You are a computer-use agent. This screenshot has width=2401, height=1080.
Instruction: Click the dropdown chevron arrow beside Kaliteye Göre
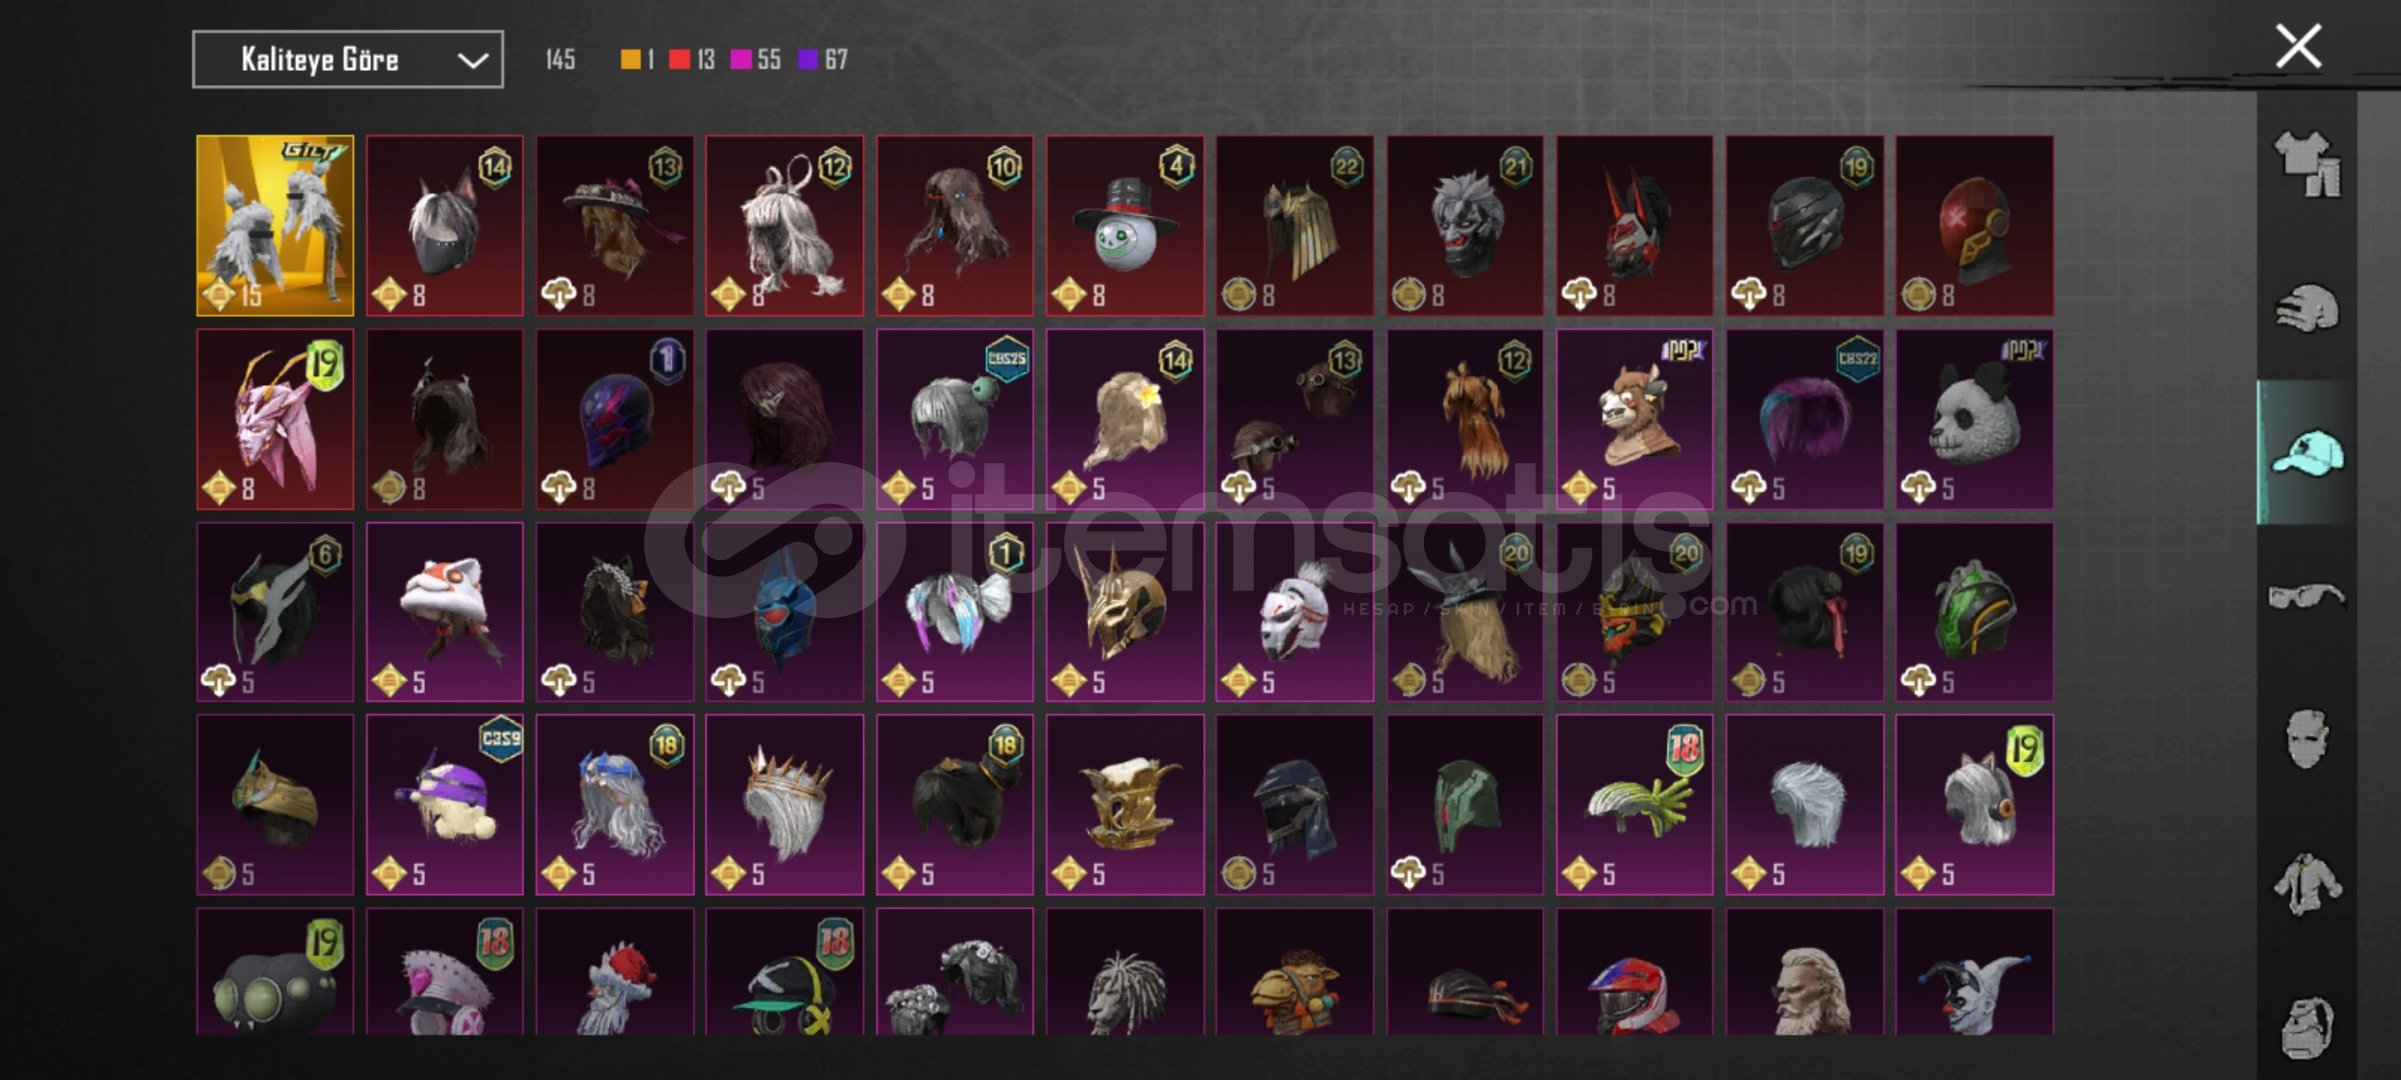472,61
